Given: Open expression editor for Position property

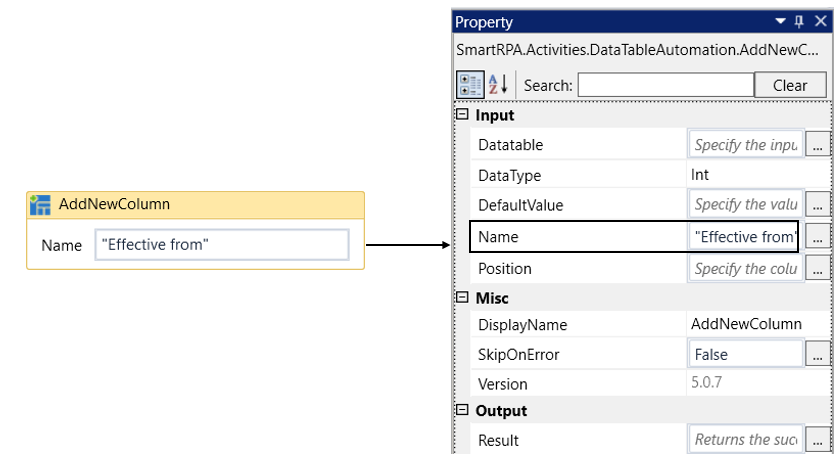Looking at the screenshot, I should coord(817,269).
